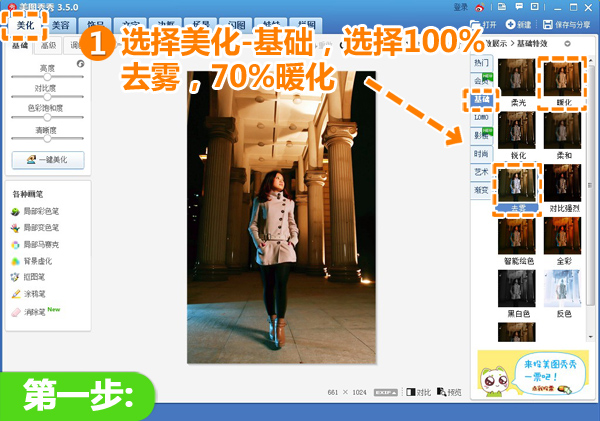Select the 热门 effects category

(481, 63)
